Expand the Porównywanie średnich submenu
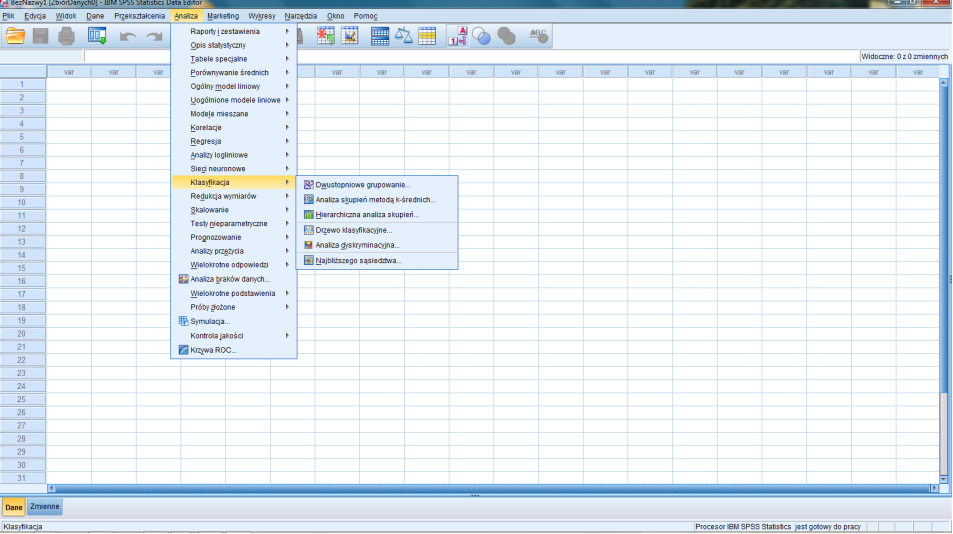Image resolution: width=953 pixels, height=534 pixels. tap(234, 72)
